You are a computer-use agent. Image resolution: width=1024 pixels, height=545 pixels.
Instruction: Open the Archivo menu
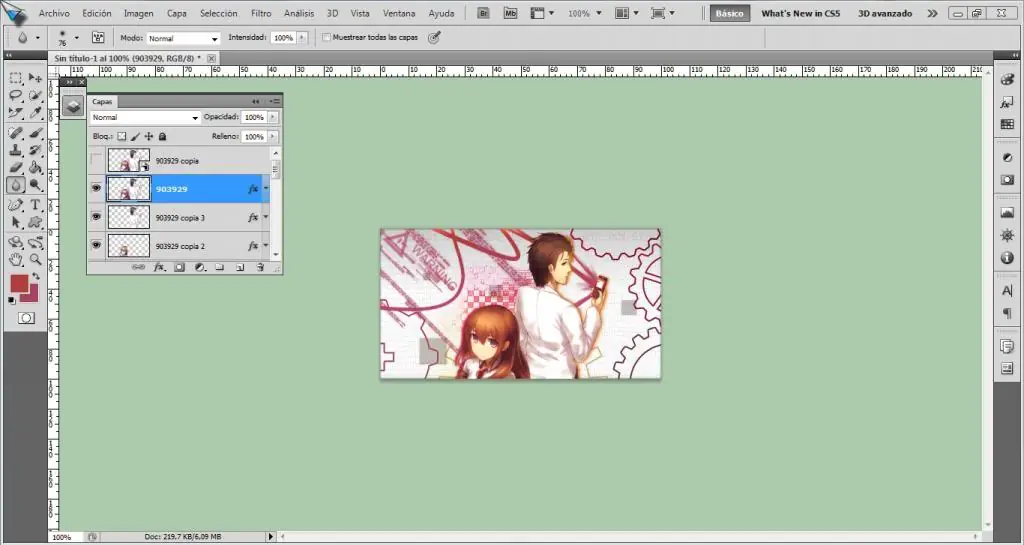54,13
